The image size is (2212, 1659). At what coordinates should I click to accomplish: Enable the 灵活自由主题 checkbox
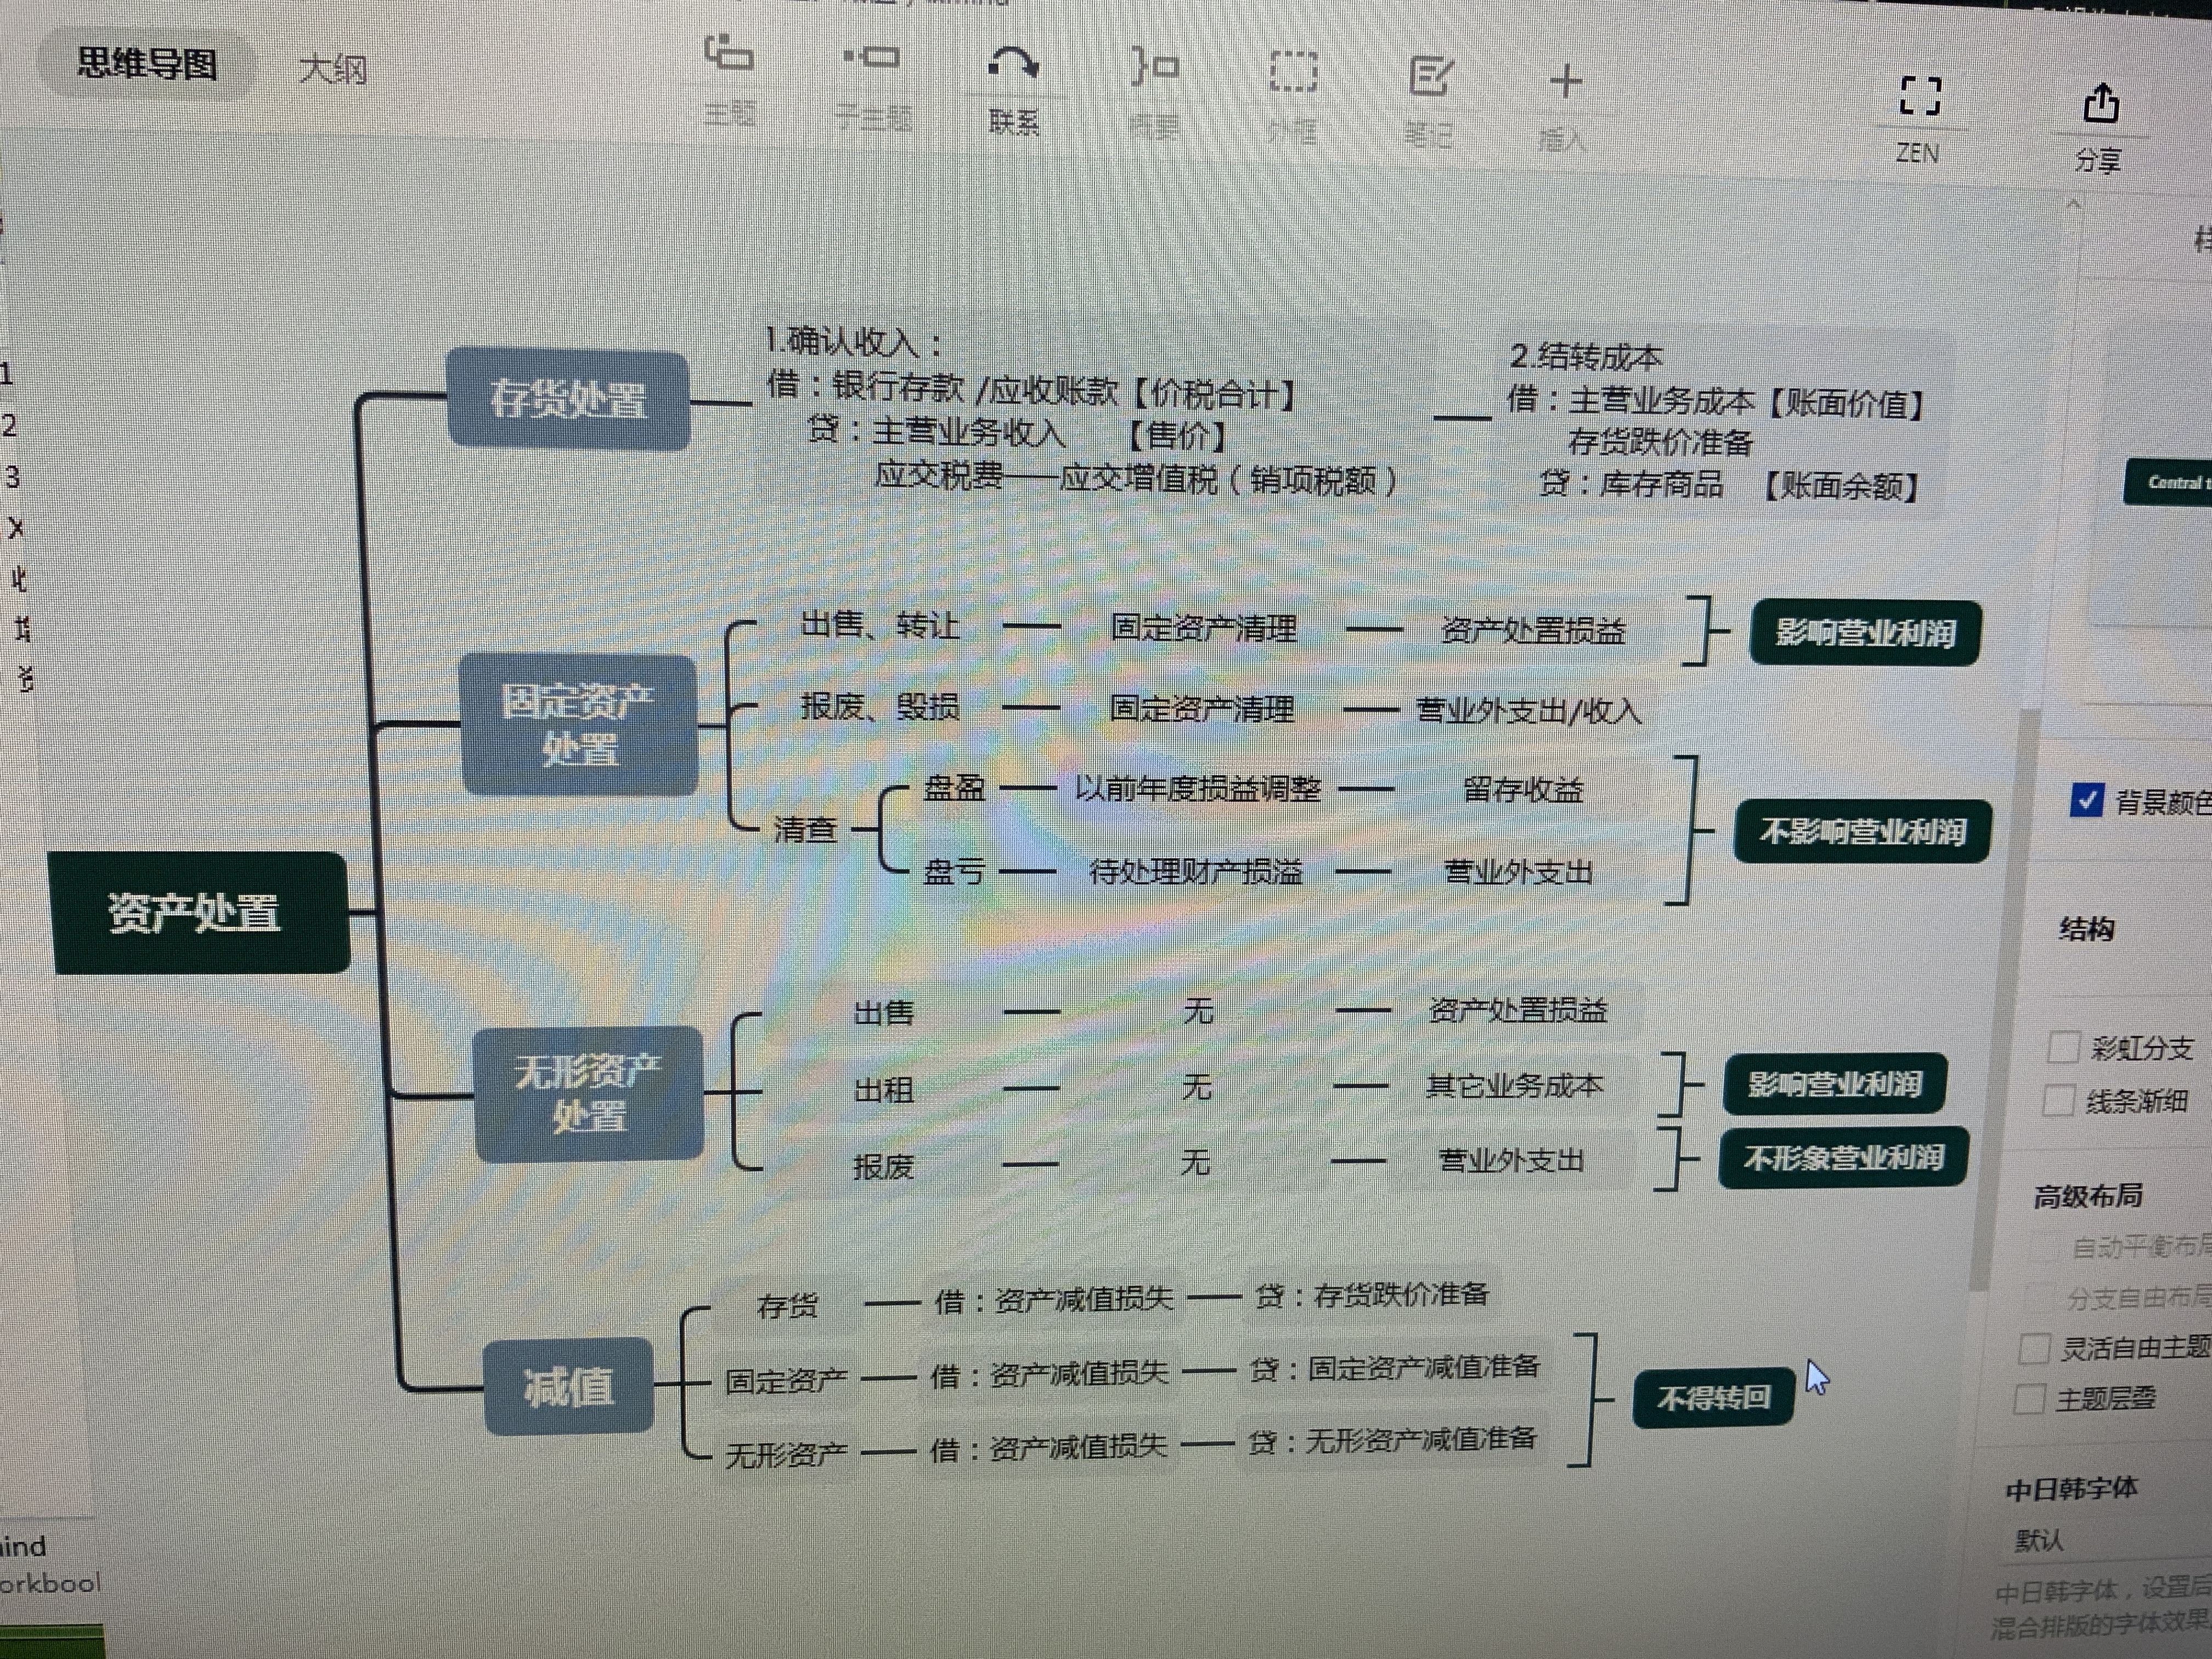[2034, 1348]
